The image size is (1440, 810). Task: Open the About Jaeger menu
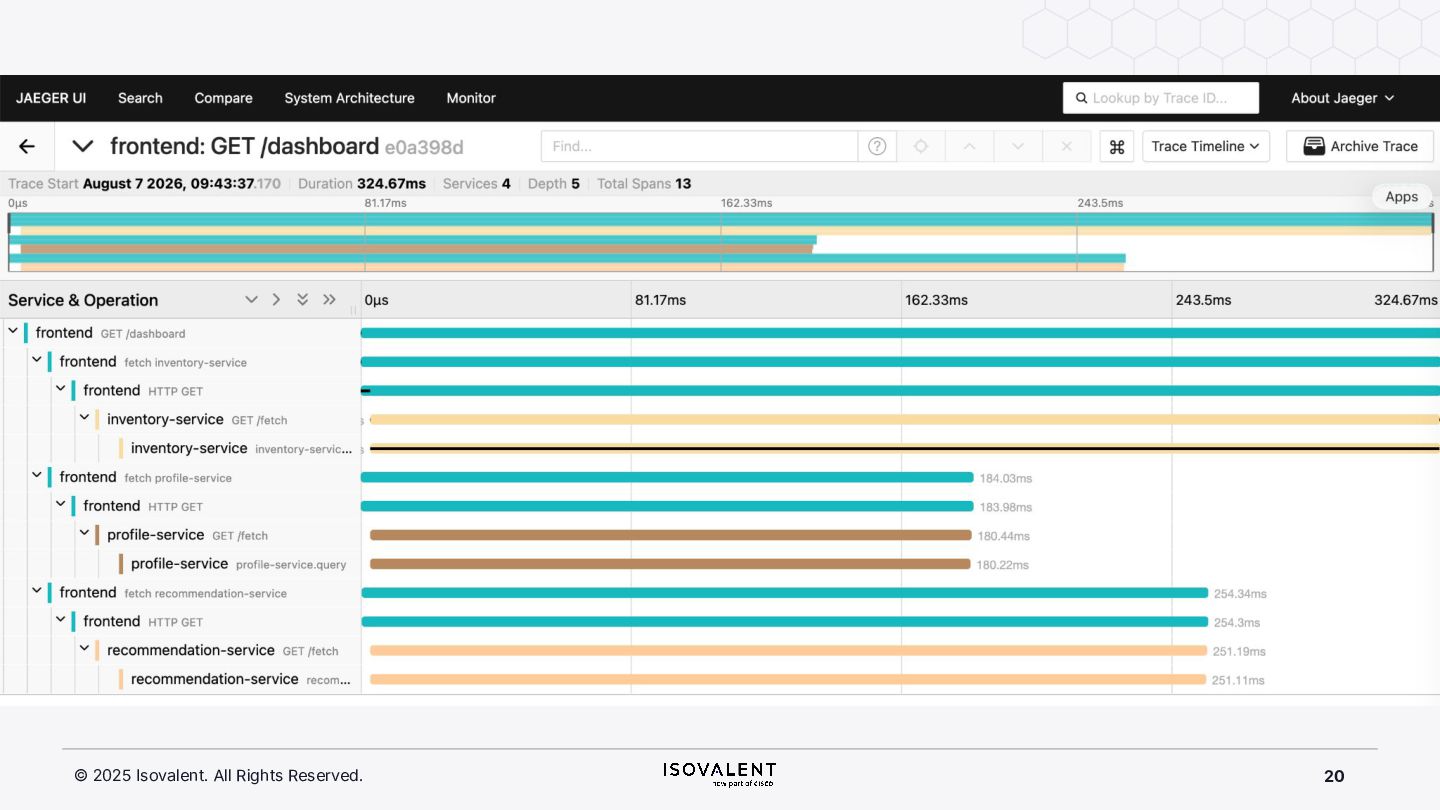(x=1343, y=98)
